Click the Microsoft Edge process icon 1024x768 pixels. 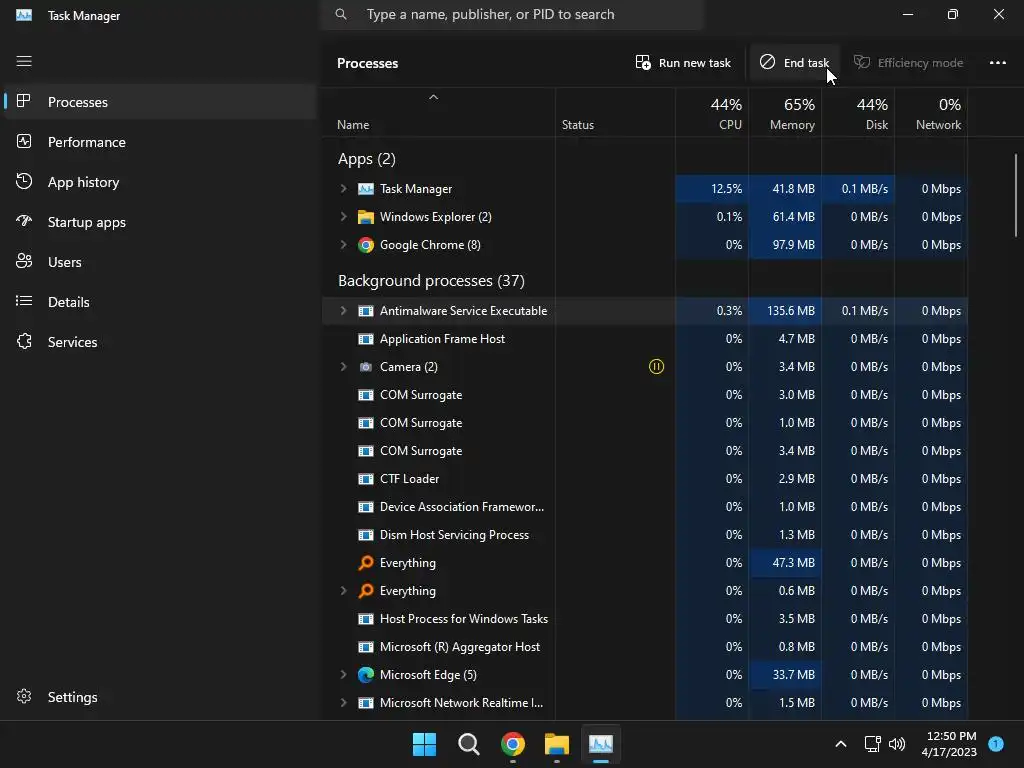click(x=366, y=675)
